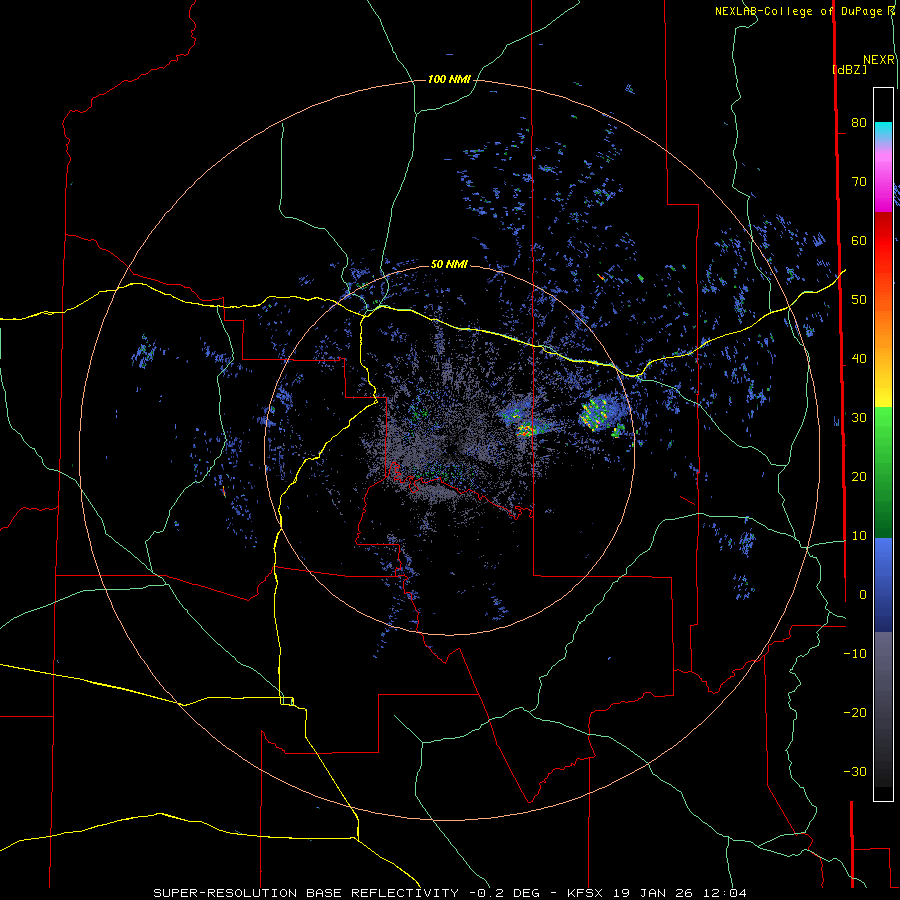Click the "50 NMI" range ring label

tap(449, 264)
